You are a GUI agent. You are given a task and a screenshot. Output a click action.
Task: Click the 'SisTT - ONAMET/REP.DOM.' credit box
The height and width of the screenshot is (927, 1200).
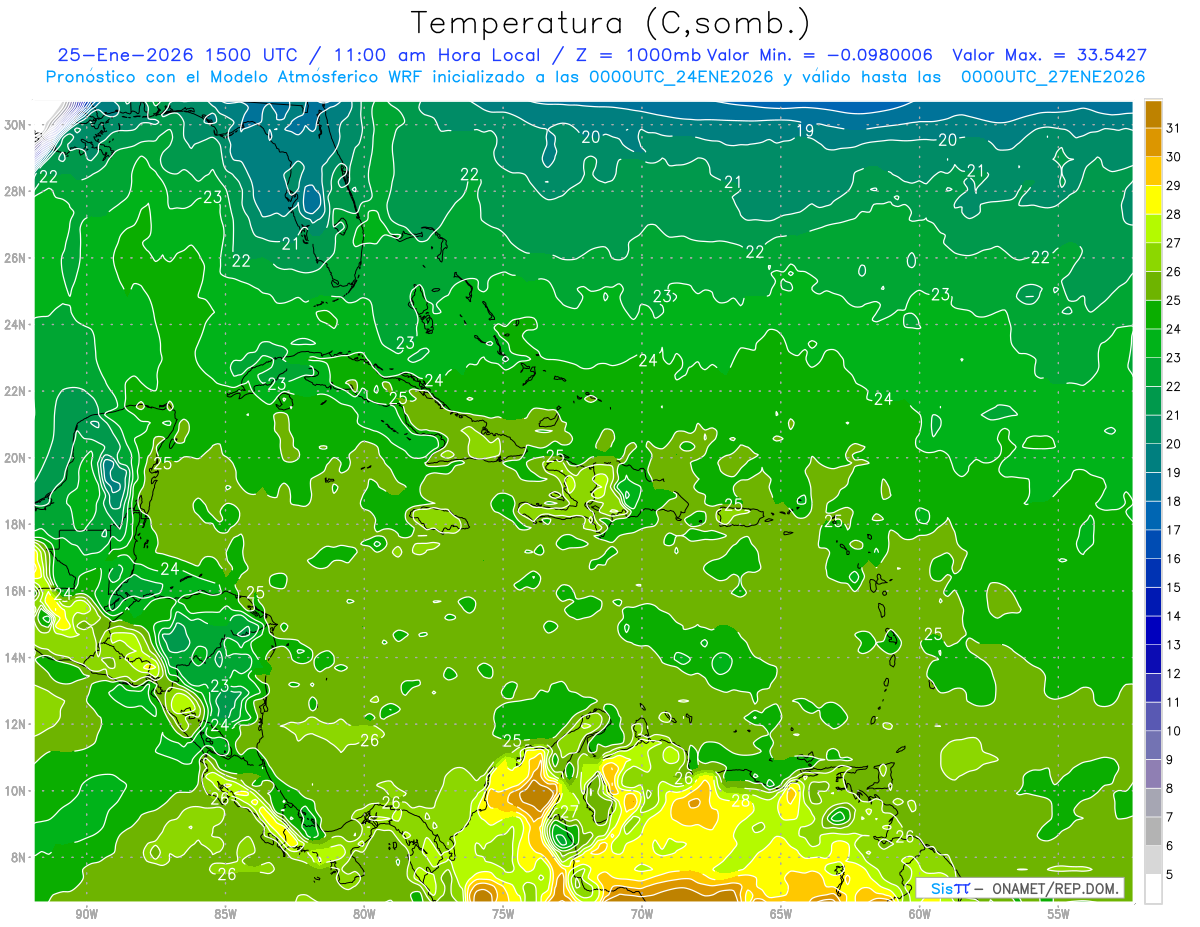[x=1021, y=888]
